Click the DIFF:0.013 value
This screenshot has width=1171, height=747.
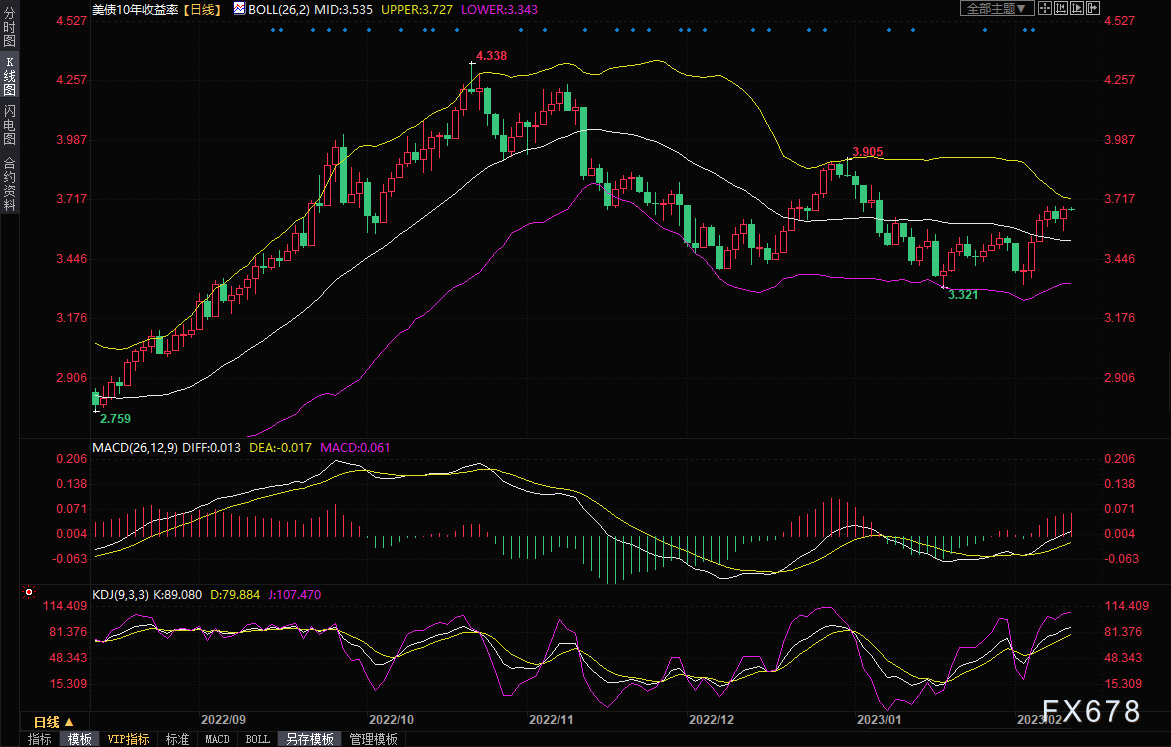211,447
